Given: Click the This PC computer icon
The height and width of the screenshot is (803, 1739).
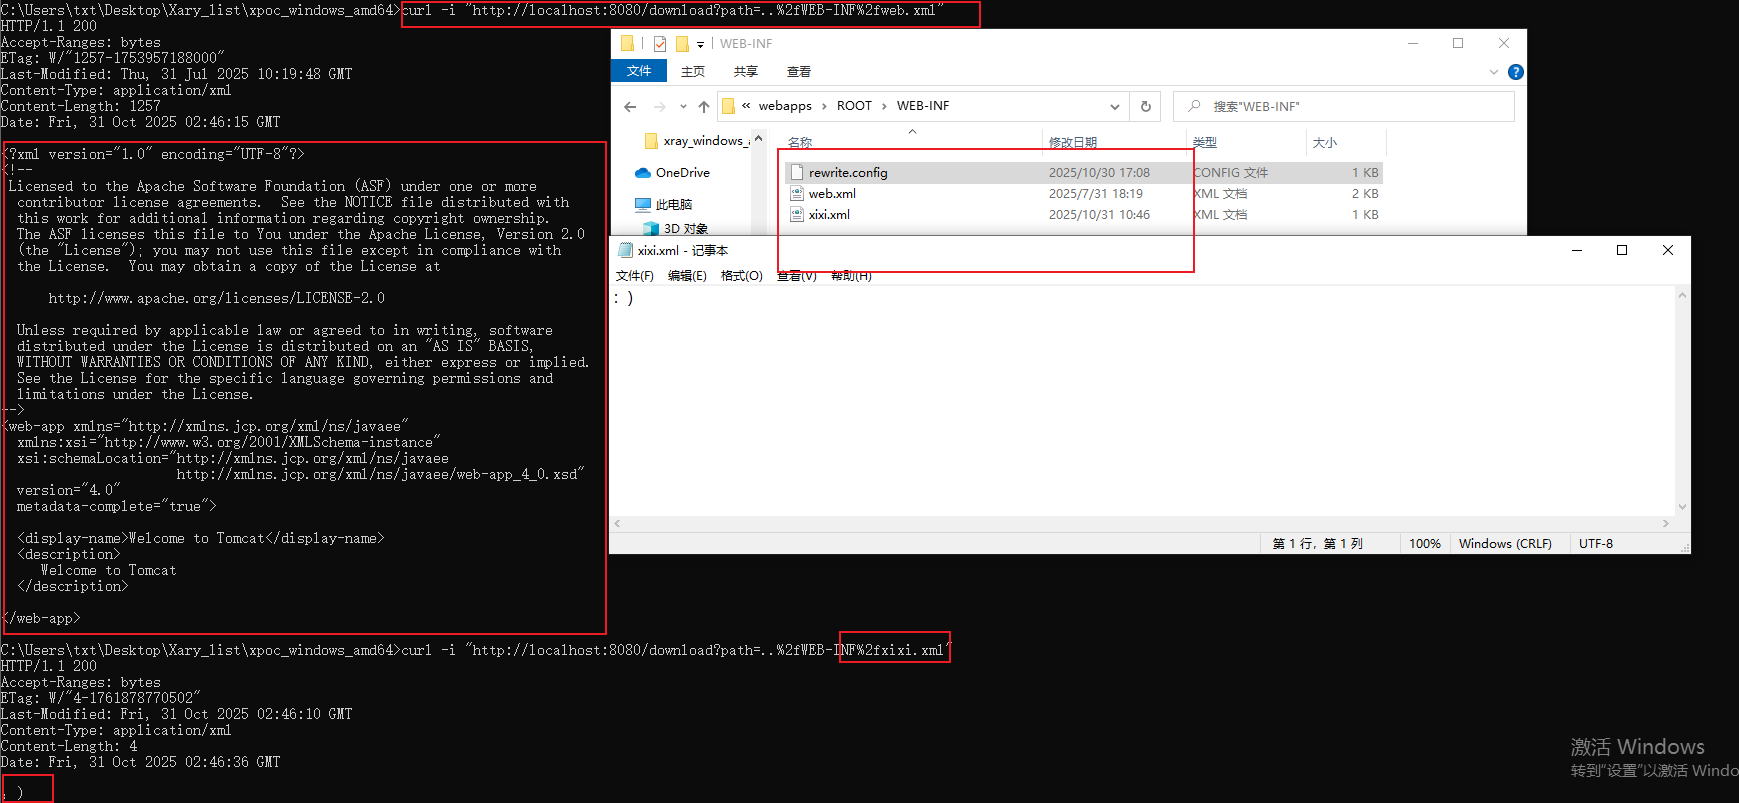Looking at the screenshot, I should 643,204.
